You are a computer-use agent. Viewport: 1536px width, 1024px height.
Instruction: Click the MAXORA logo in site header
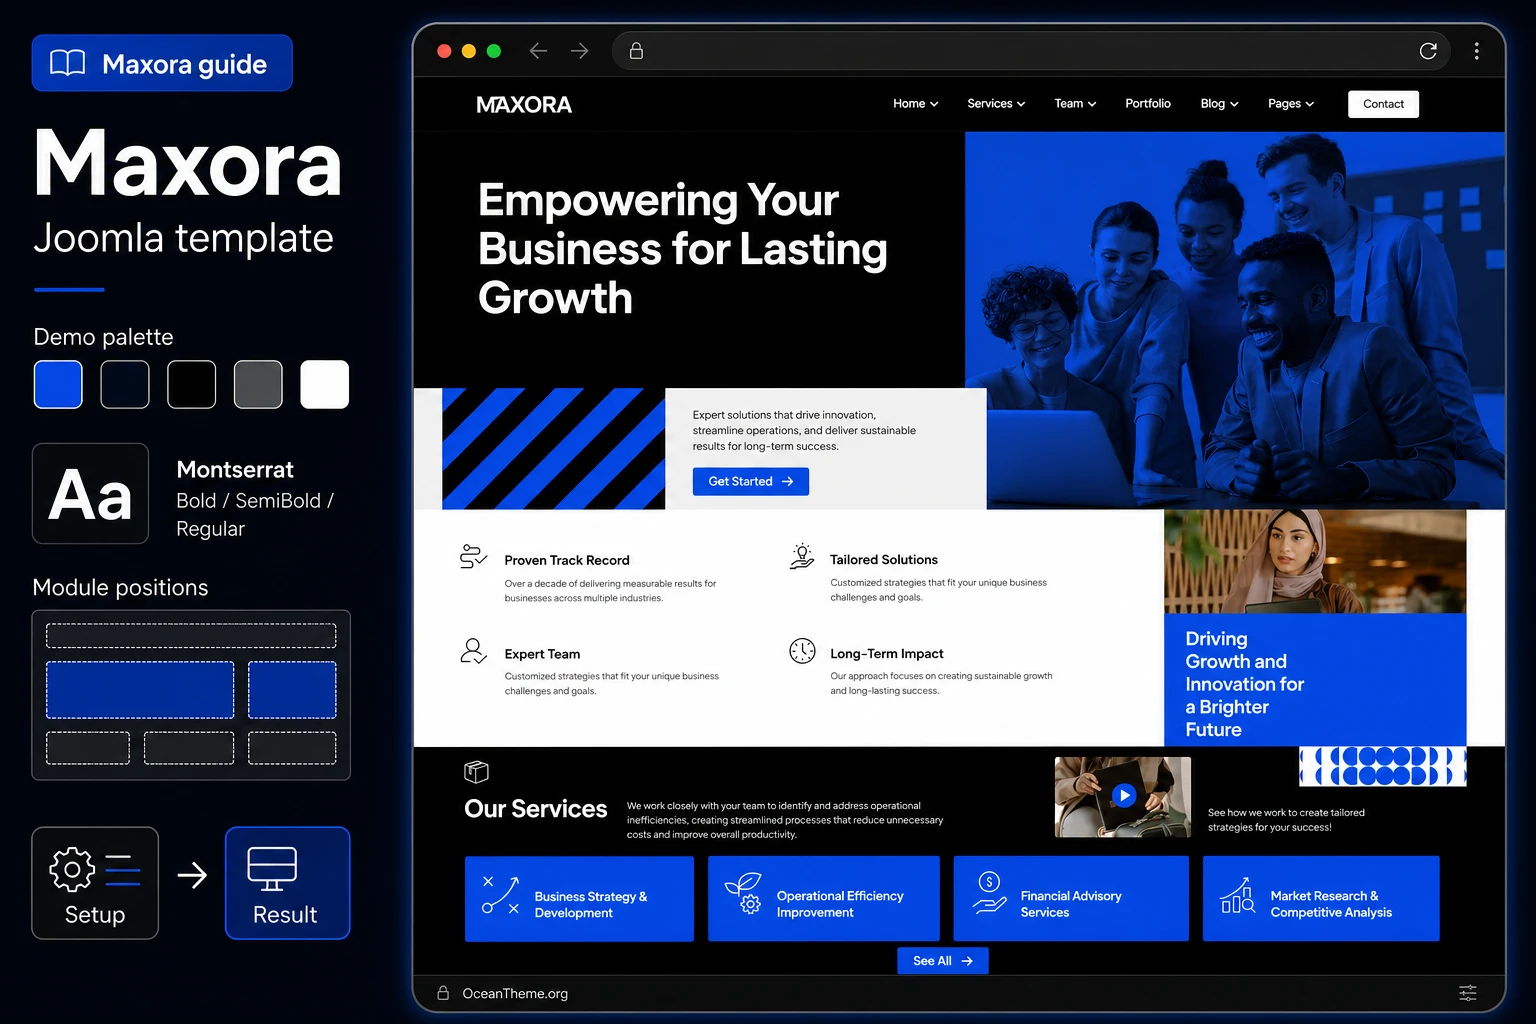pos(524,105)
